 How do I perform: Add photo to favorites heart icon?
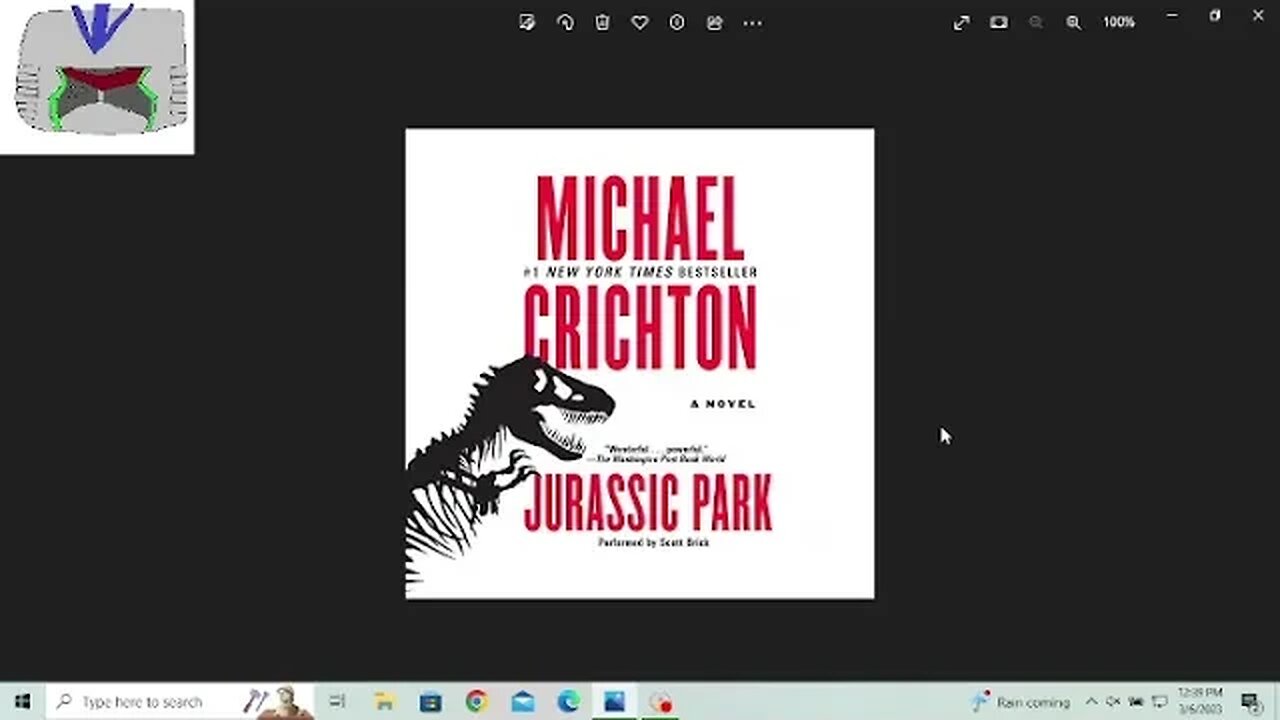pos(640,22)
